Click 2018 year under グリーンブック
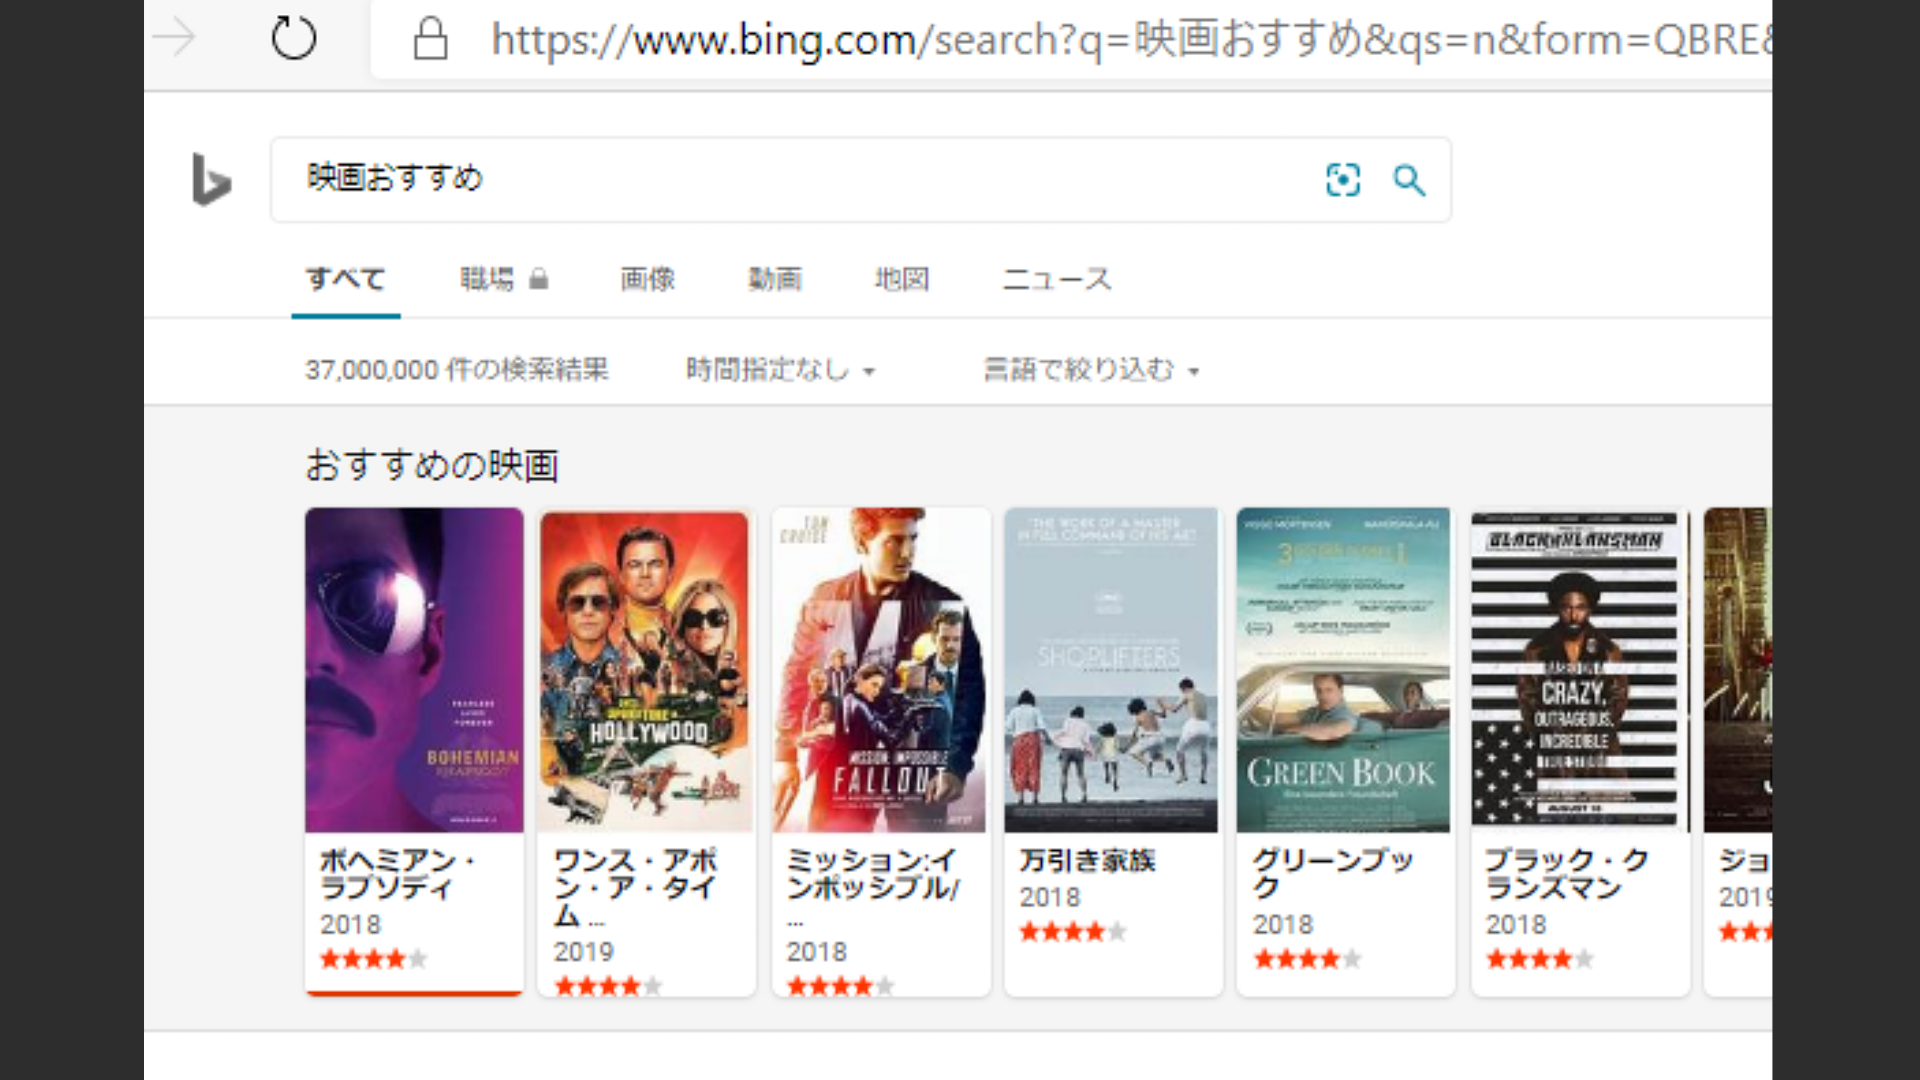This screenshot has width=1920, height=1080. pyautogui.click(x=1283, y=925)
